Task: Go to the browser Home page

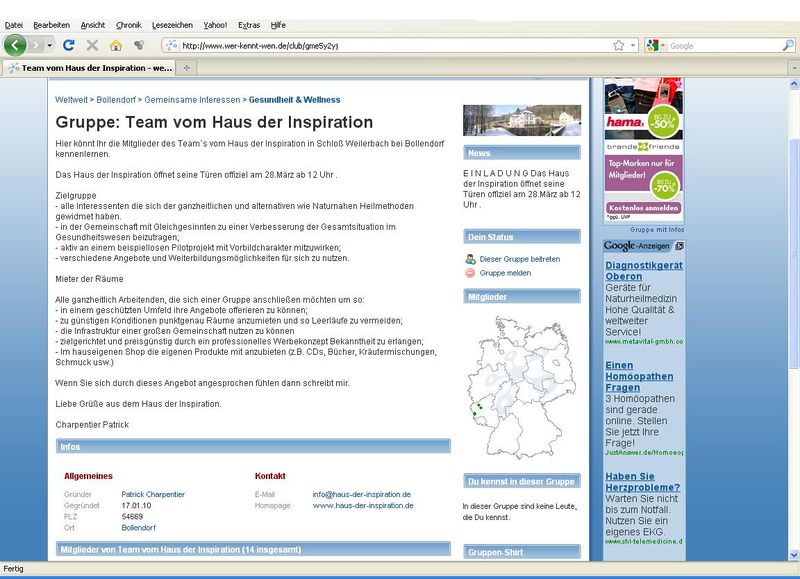Action: point(116,45)
